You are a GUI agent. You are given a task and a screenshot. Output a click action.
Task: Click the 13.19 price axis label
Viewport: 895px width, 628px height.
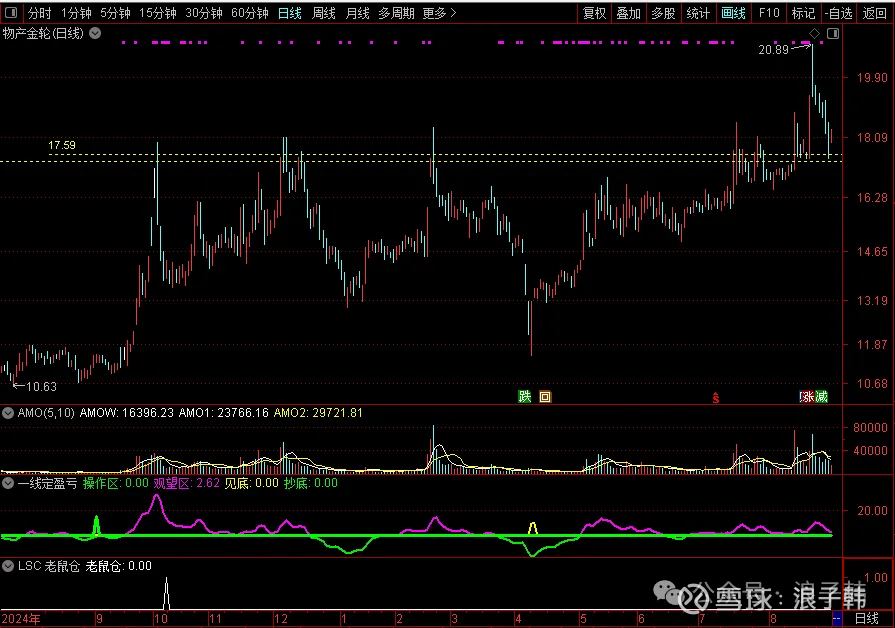click(x=872, y=300)
